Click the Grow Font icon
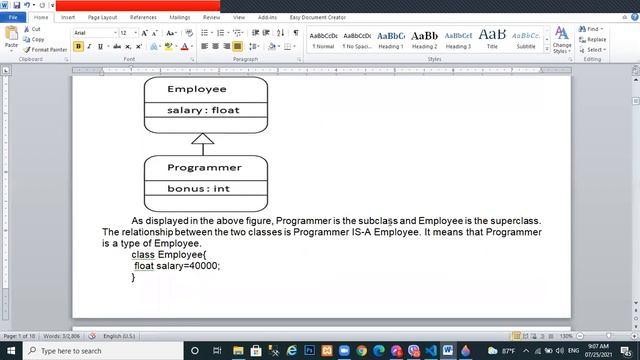The height and width of the screenshot is (360, 640). (x=144, y=33)
